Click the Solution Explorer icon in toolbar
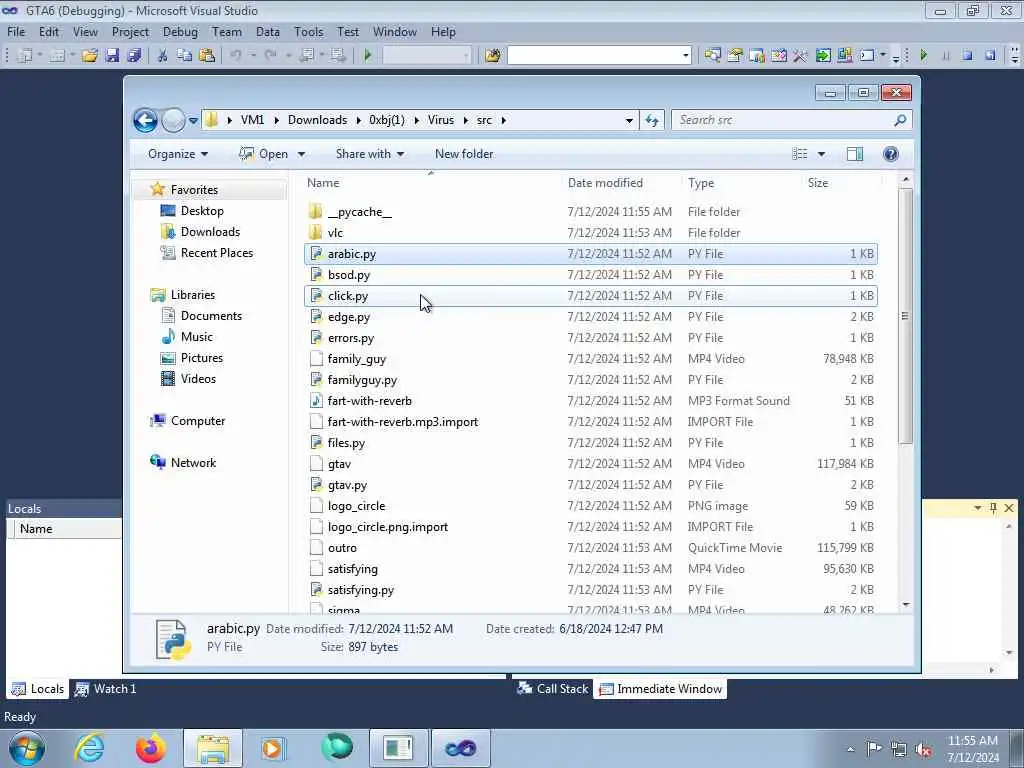 [x=712, y=56]
